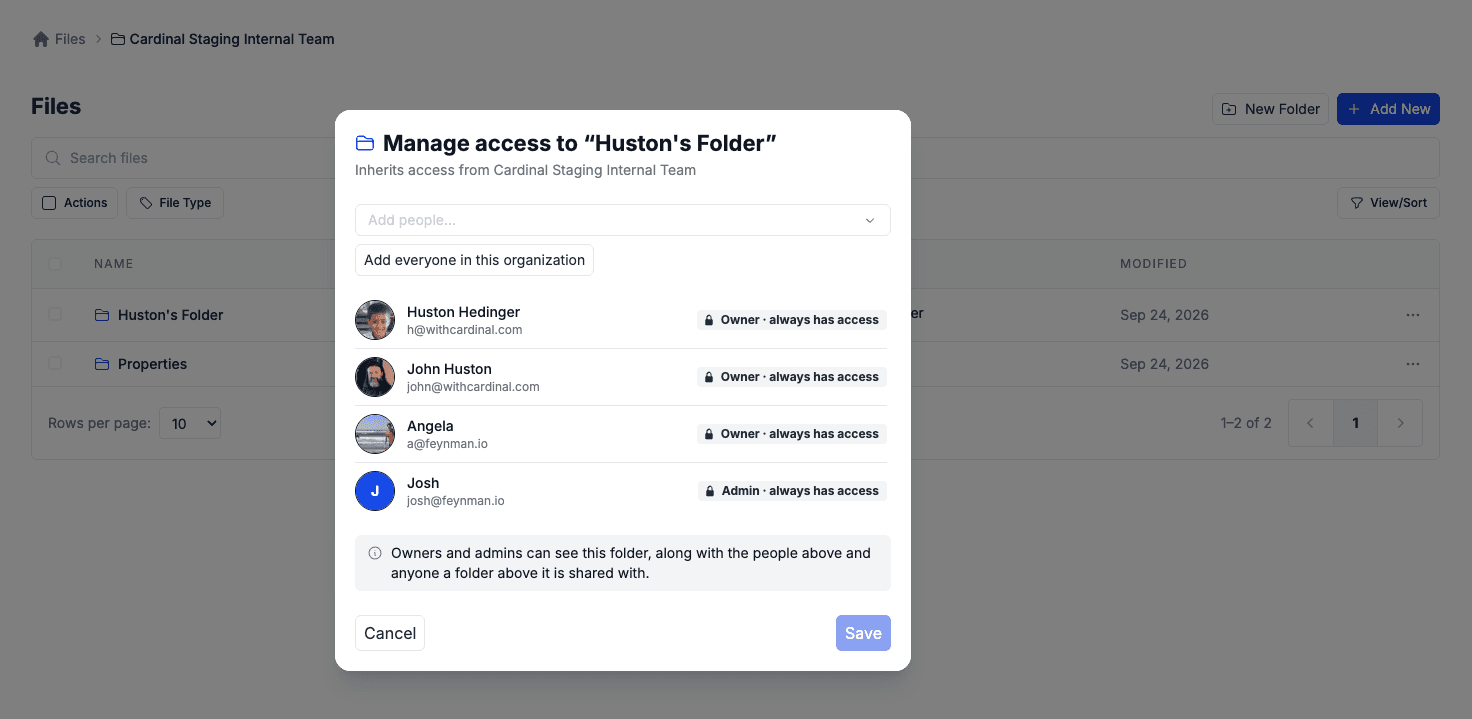Click Angela's avatar
1472x719 pixels.
coord(375,434)
